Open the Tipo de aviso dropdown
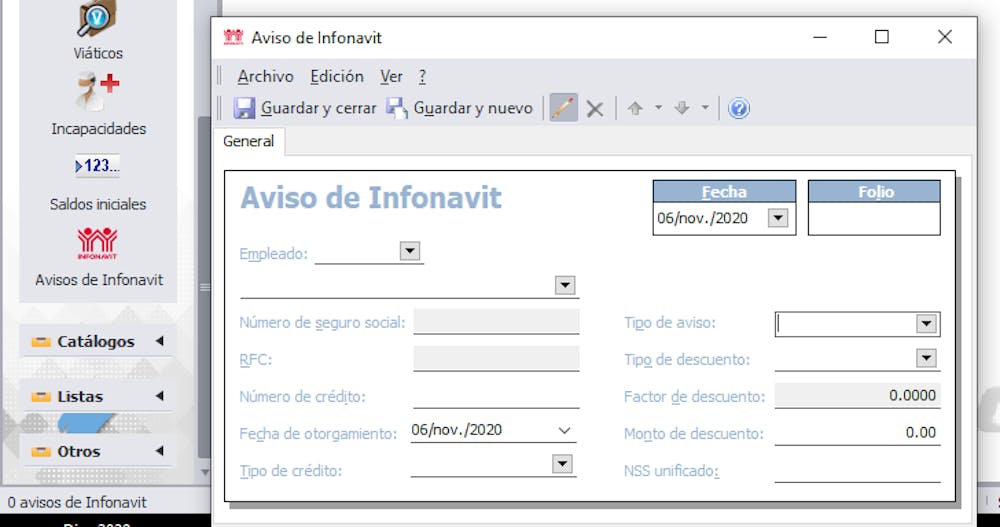The height and width of the screenshot is (527, 1000). 926,323
